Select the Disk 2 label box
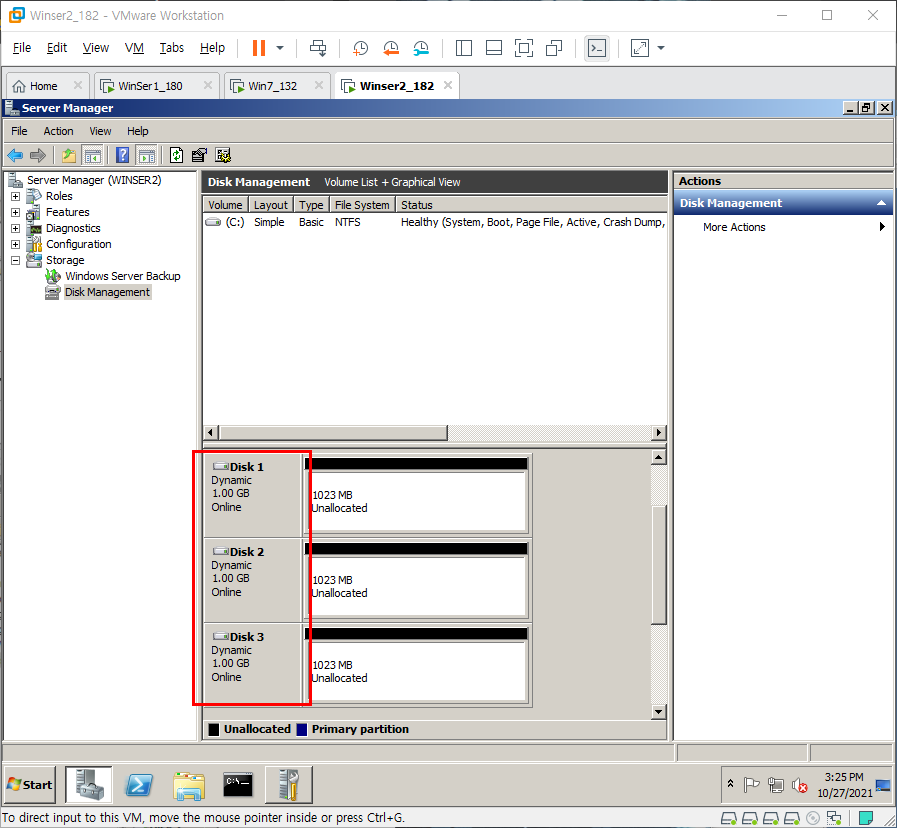 point(253,580)
